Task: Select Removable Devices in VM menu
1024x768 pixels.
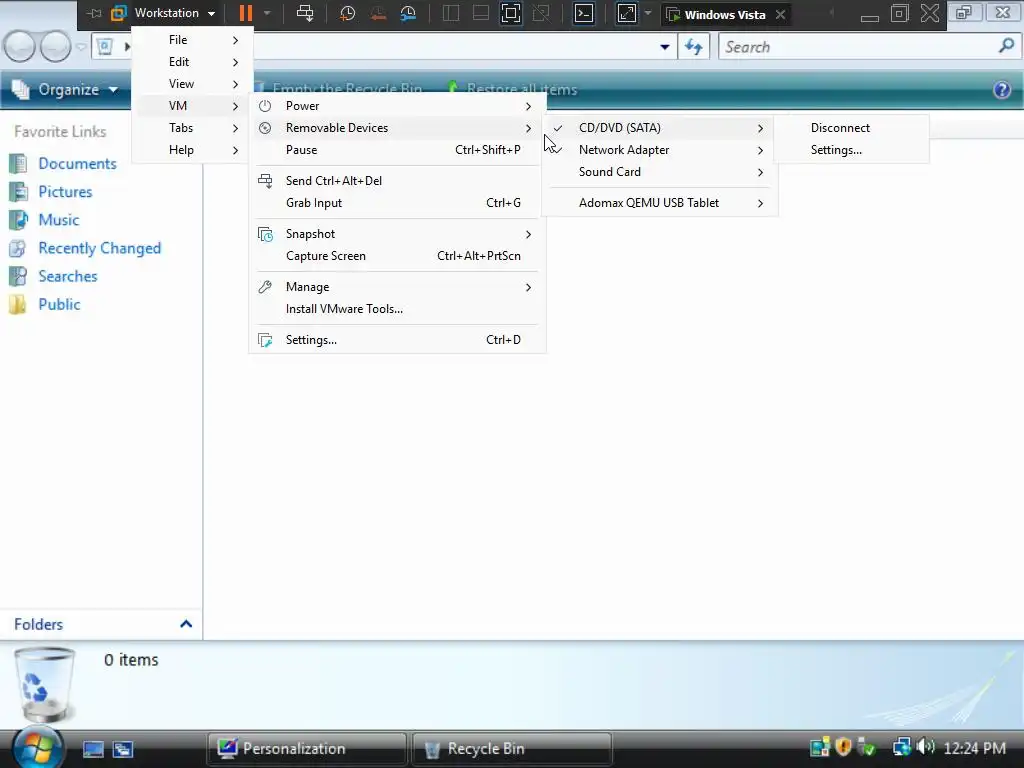Action: tap(397, 128)
